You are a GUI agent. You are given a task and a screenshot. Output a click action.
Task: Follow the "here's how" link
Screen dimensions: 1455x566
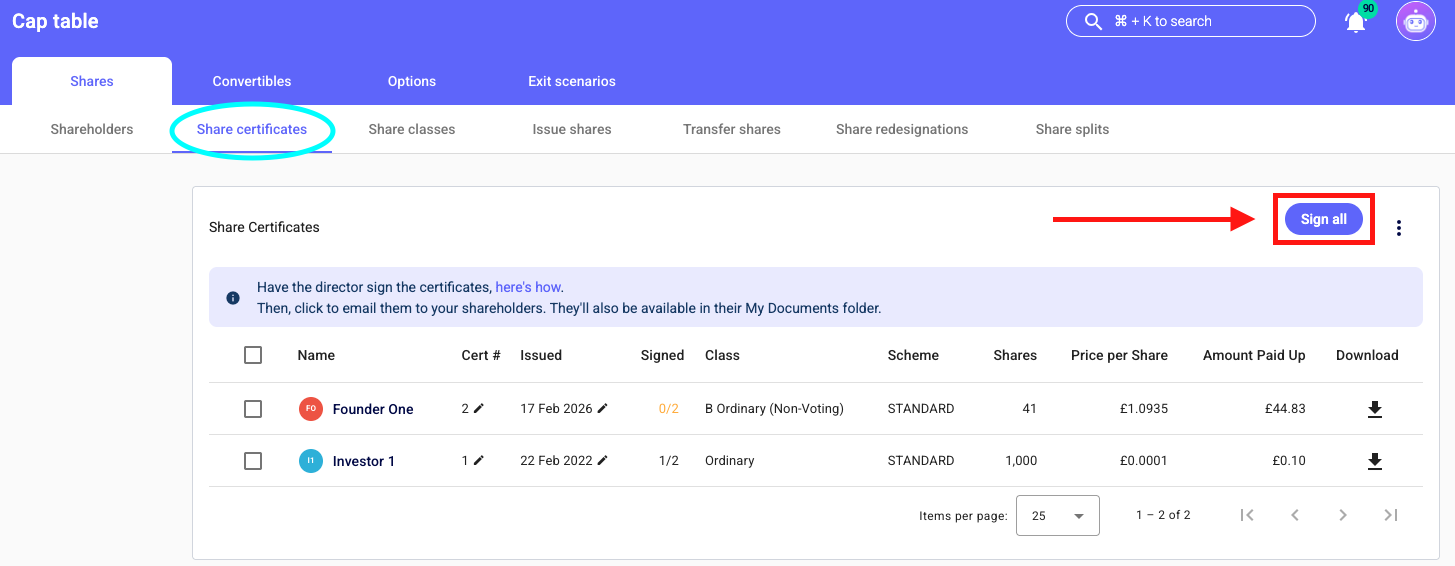pyautogui.click(x=528, y=287)
